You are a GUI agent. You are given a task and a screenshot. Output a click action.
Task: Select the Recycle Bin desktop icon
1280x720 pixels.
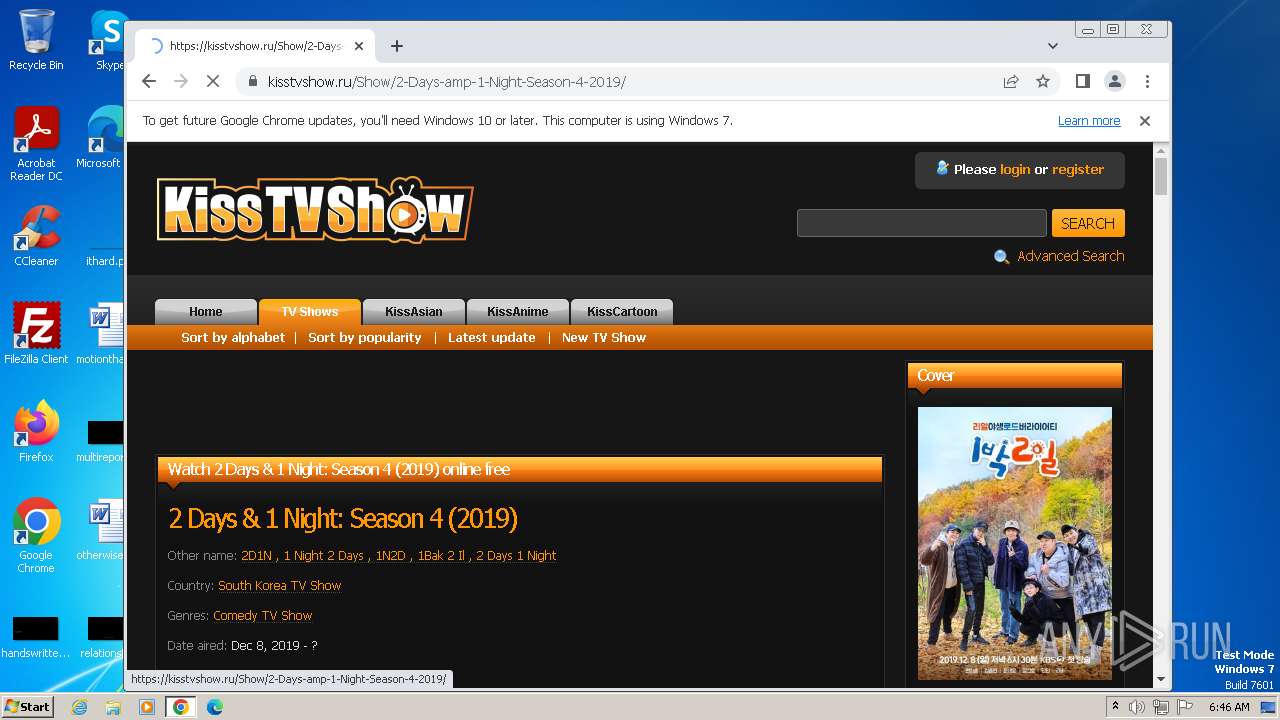click(x=36, y=40)
